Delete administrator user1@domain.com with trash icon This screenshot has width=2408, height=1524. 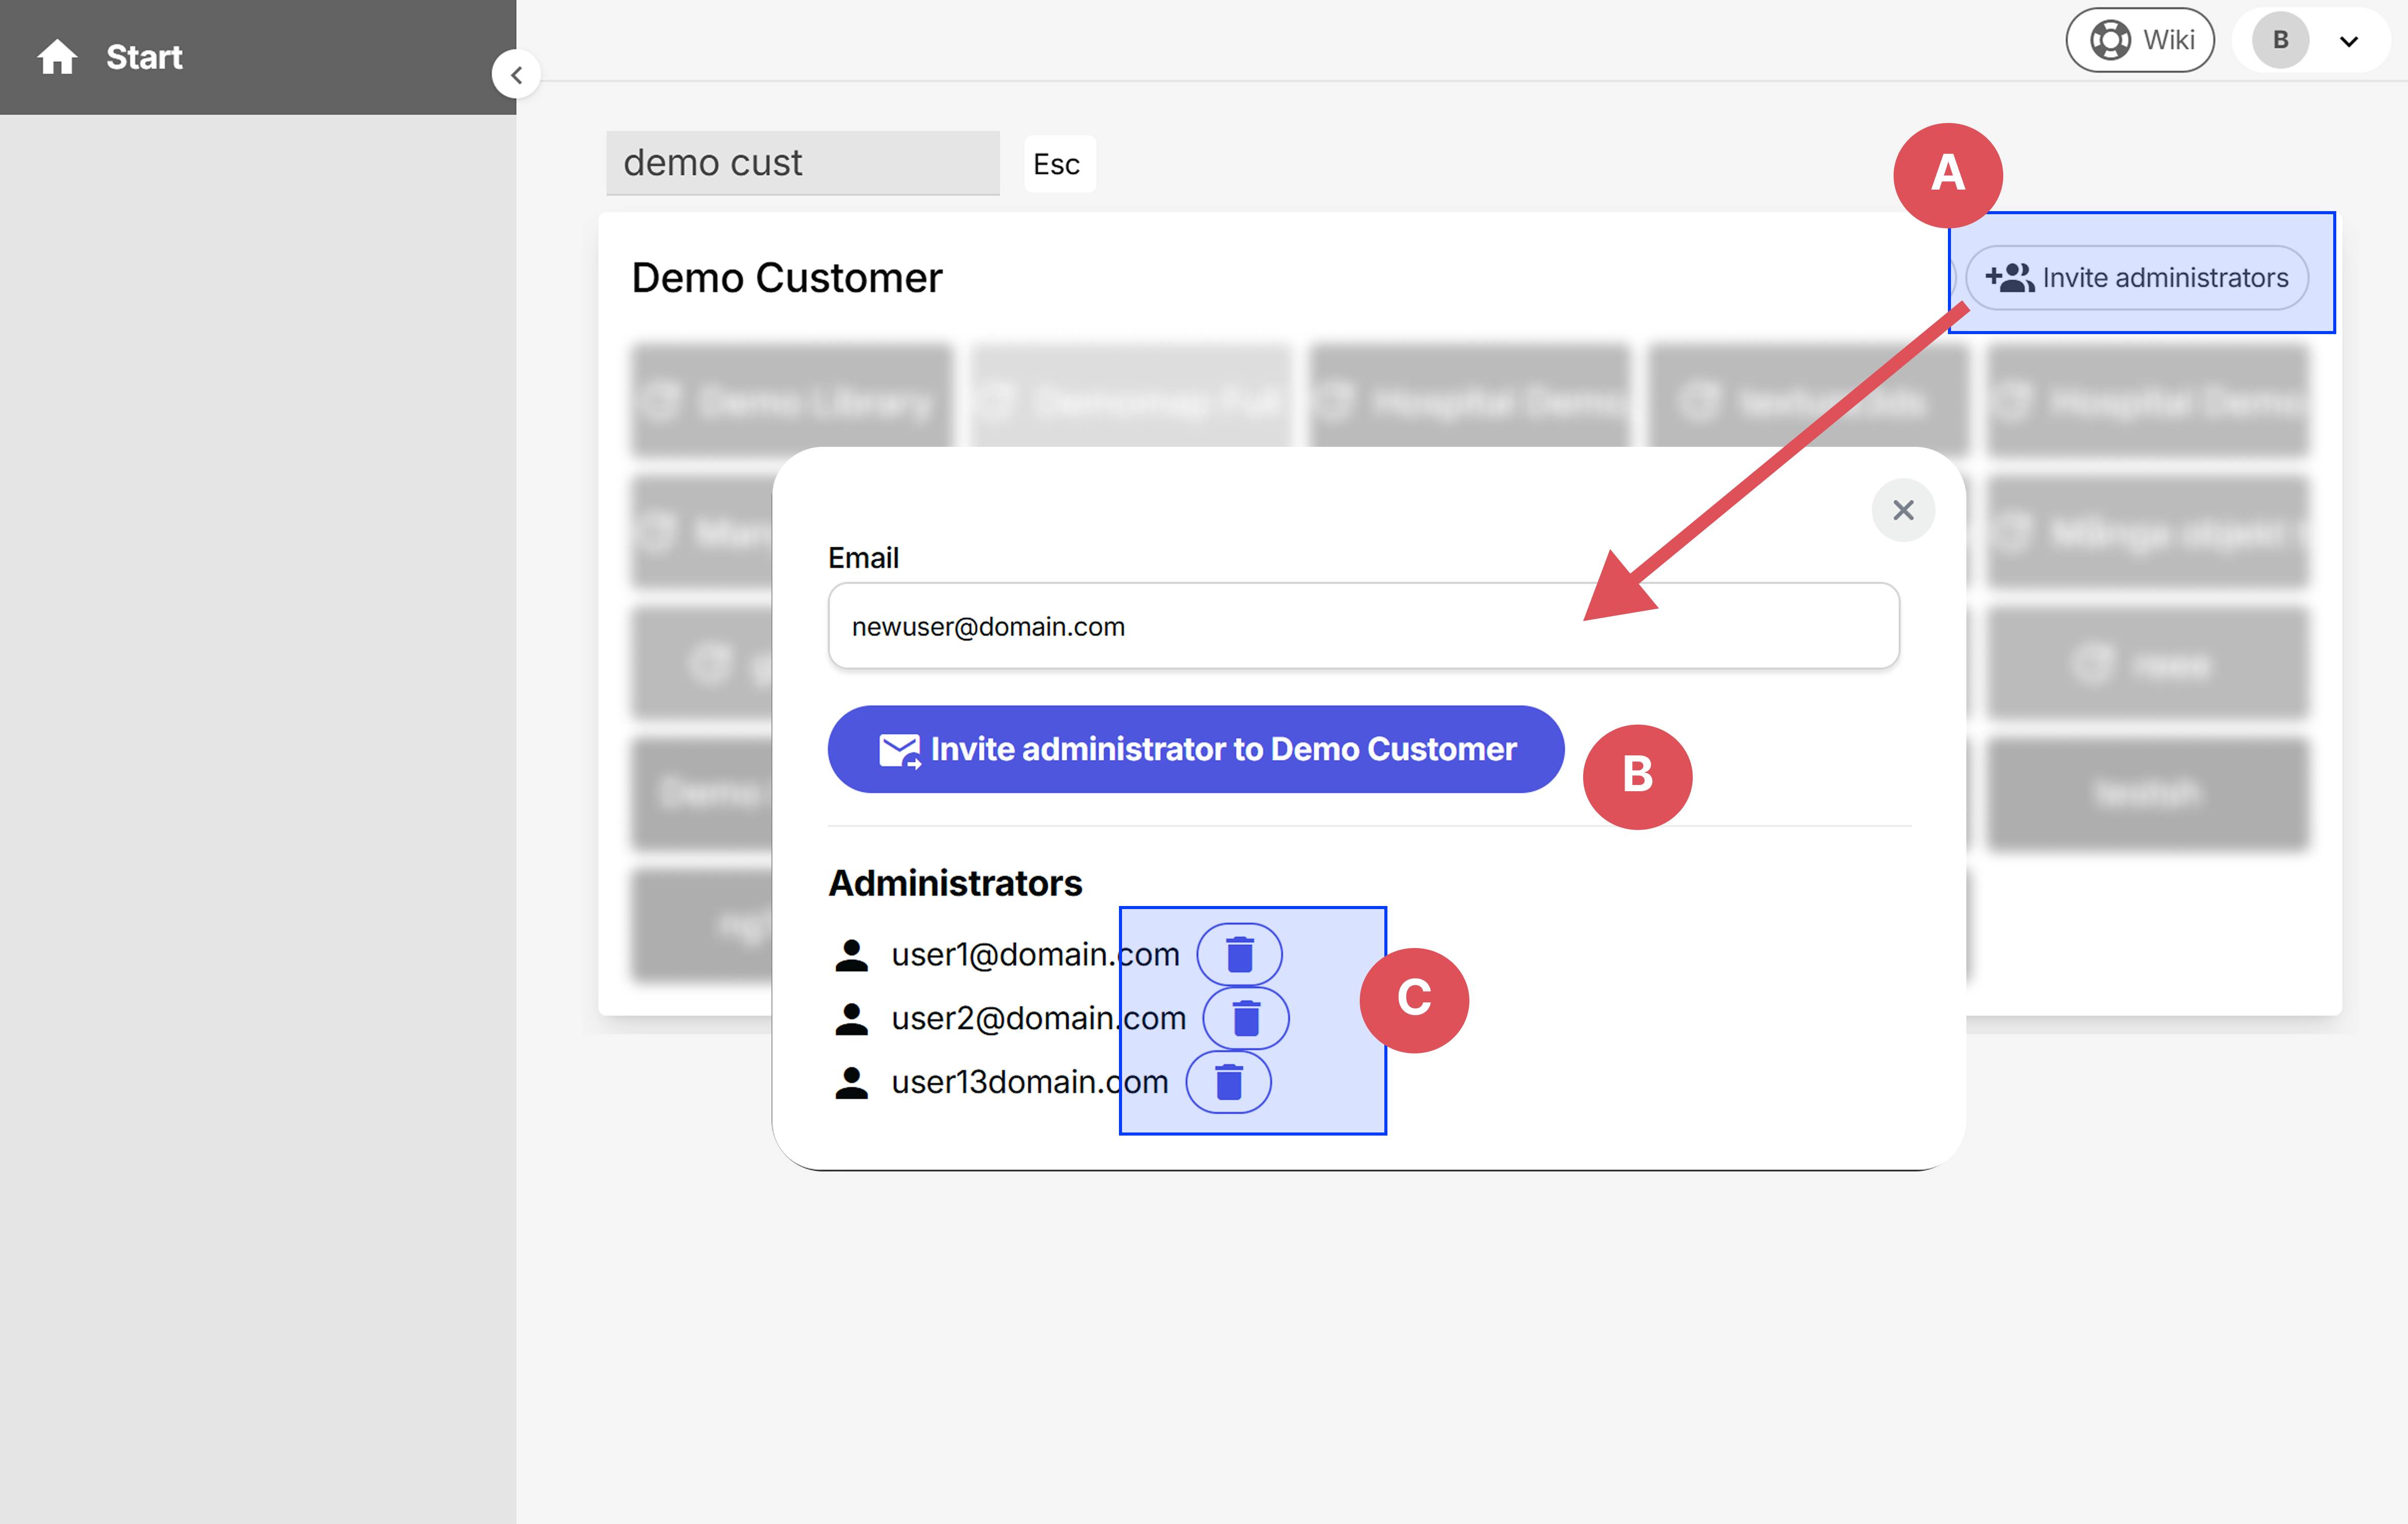point(1240,955)
